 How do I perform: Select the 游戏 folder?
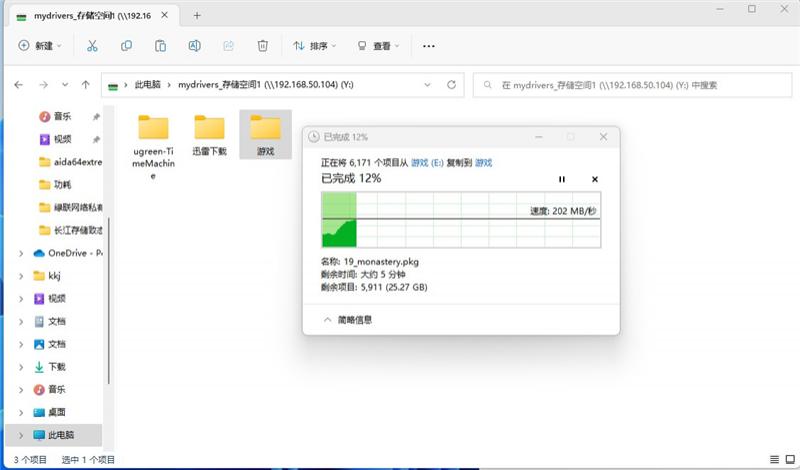(266, 136)
